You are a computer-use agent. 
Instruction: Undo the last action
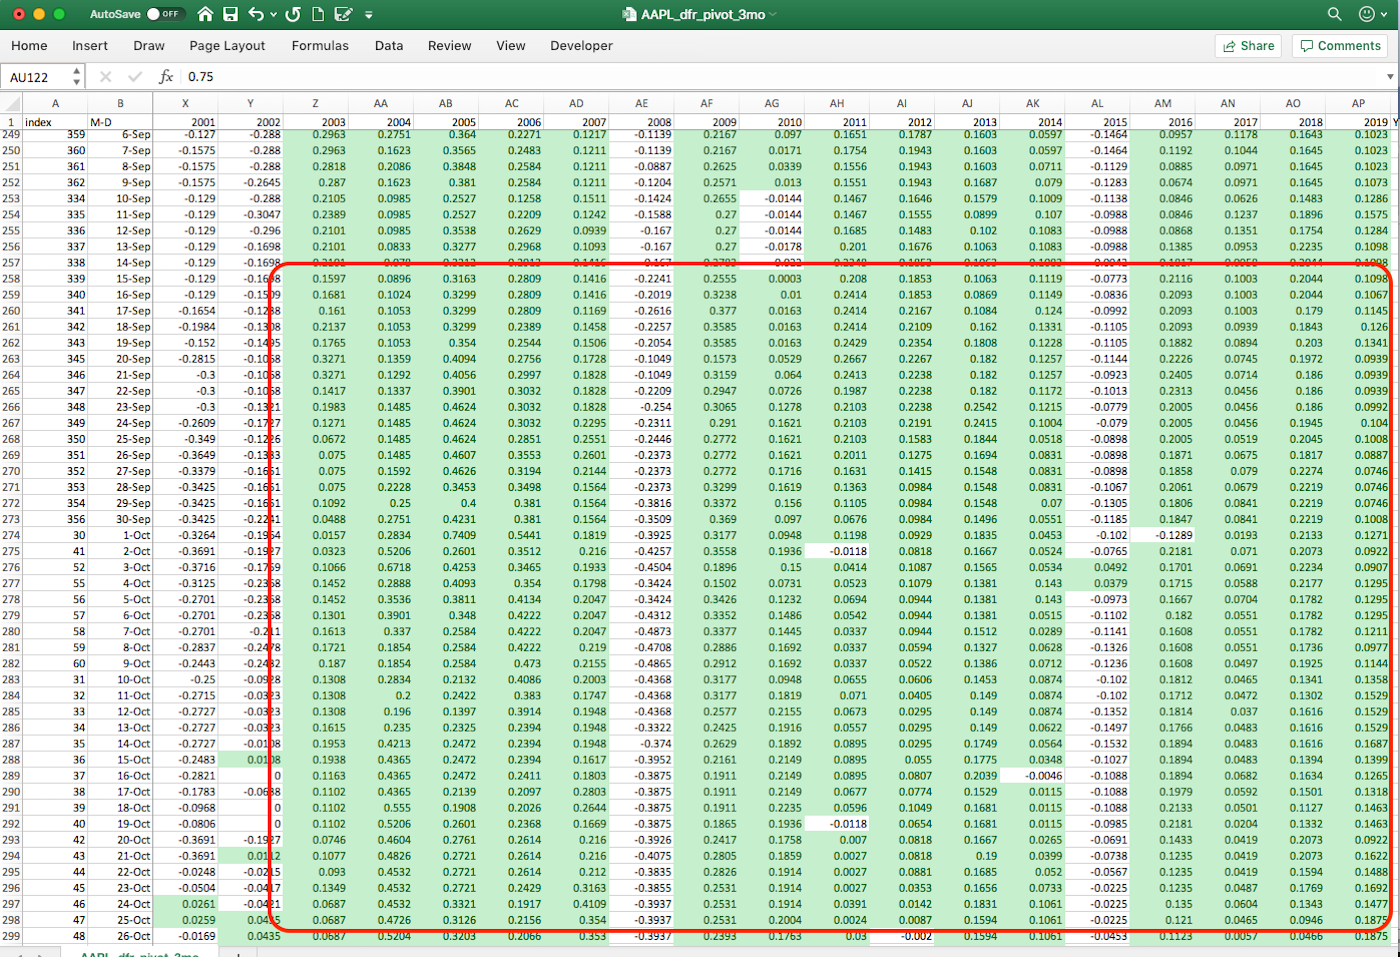pos(256,14)
